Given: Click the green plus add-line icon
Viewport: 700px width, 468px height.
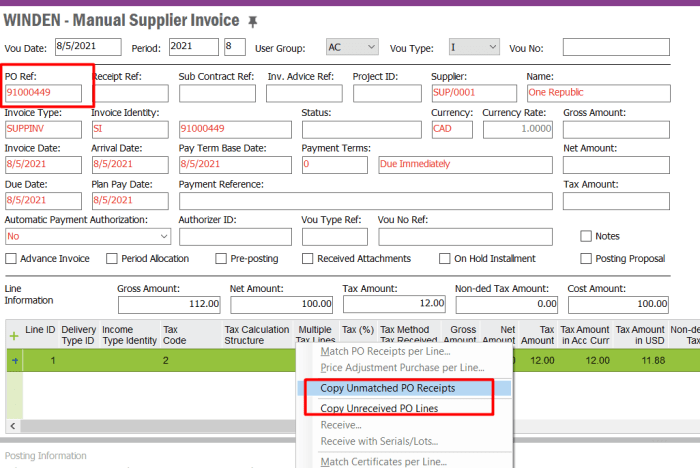Looking at the screenshot, I should [14, 336].
